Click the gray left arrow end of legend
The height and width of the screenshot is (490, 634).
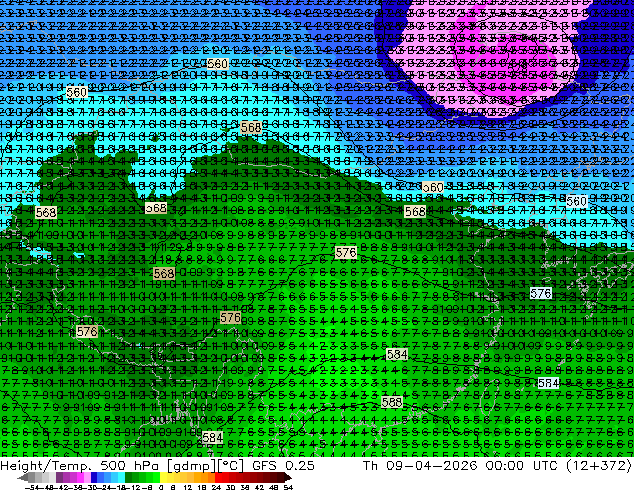pyautogui.click(x=22, y=478)
